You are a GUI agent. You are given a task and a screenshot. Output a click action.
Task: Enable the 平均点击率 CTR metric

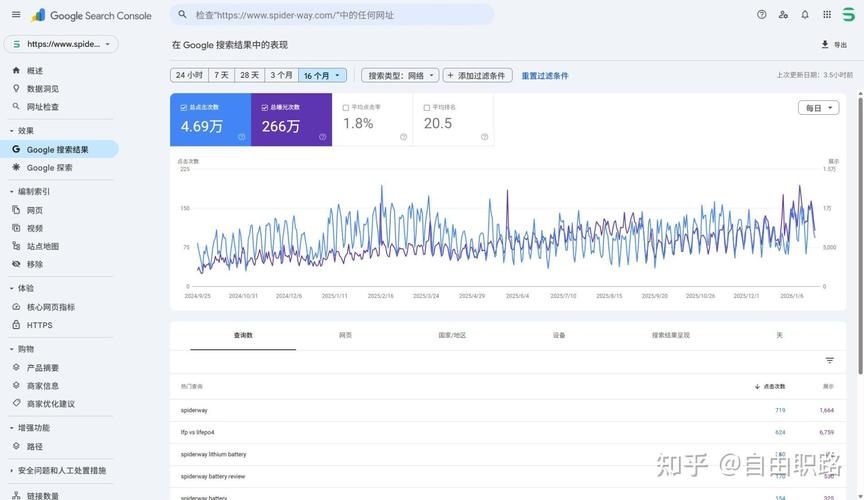click(x=372, y=120)
